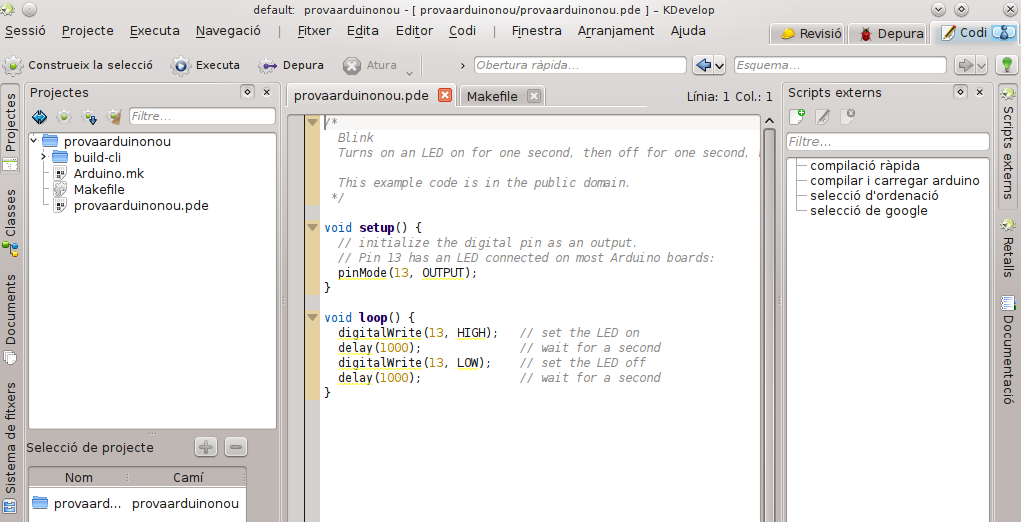Select provaarduinonou.pde in project tree

[141, 206]
